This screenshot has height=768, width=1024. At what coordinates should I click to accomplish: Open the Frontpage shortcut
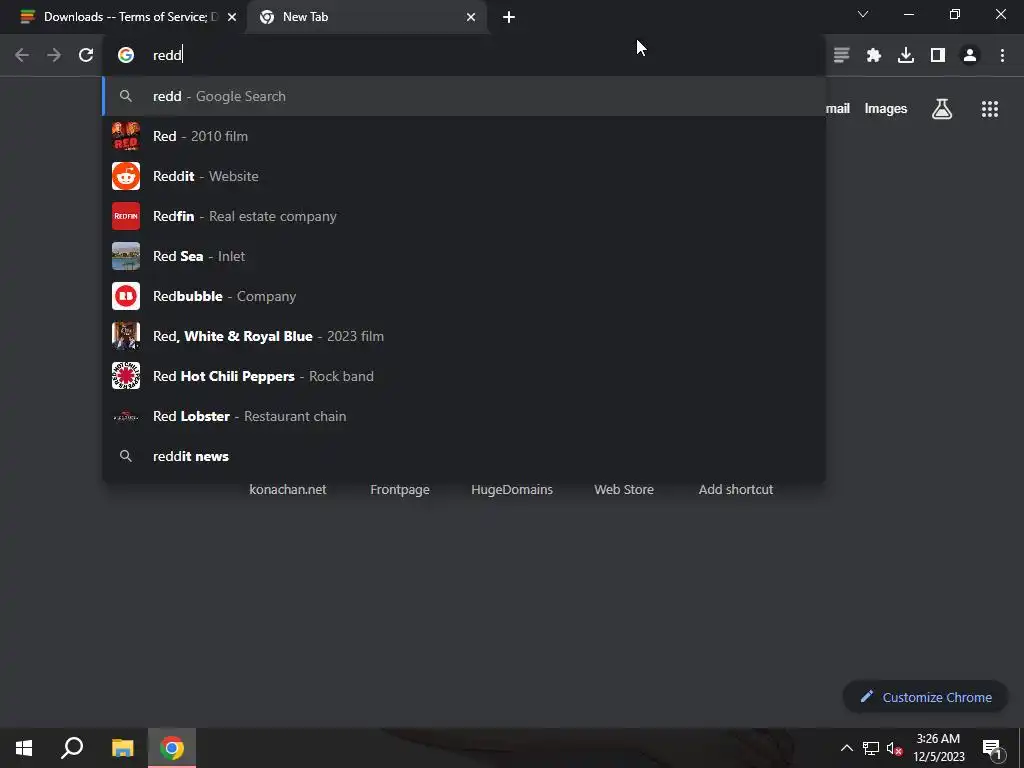(400, 489)
